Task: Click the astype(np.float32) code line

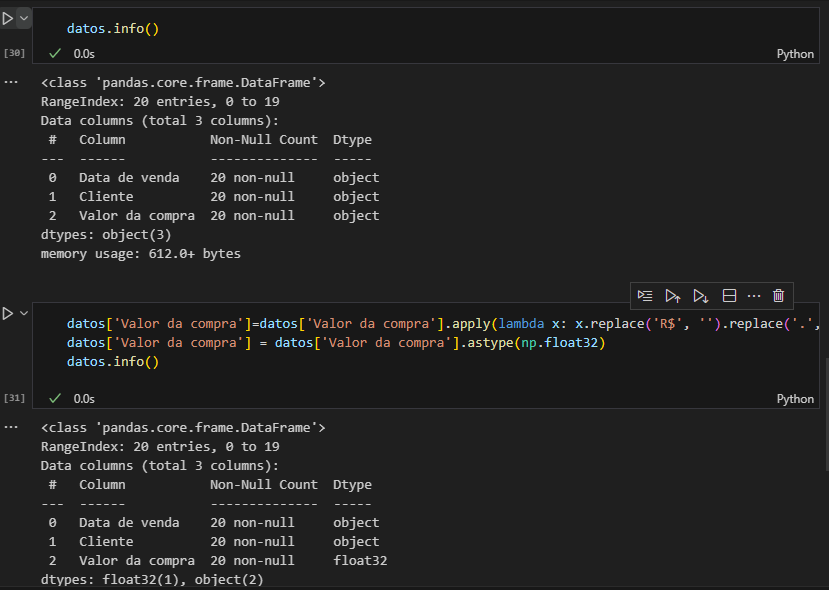Action: [x=336, y=343]
